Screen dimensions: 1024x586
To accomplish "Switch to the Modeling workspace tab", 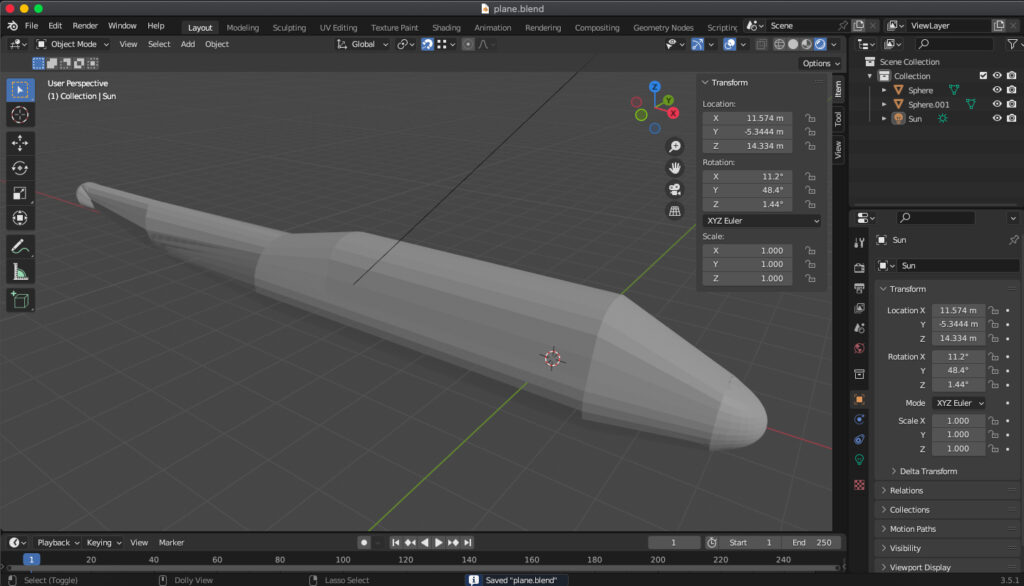I will pos(242,27).
